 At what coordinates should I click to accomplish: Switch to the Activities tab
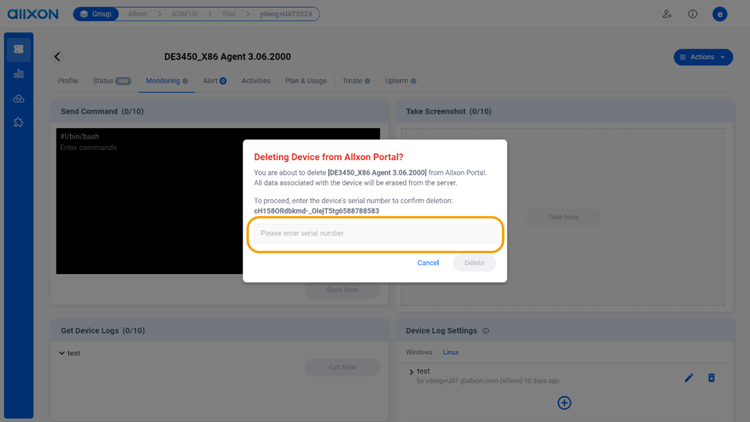coord(255,81)
